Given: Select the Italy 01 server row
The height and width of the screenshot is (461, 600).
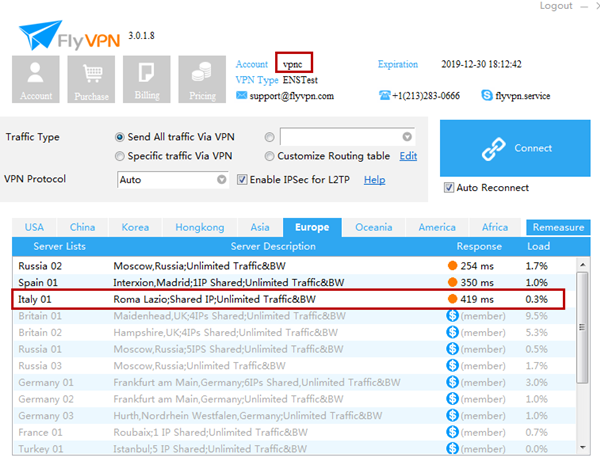Looking at the screenshot, I should click(294, 299).
